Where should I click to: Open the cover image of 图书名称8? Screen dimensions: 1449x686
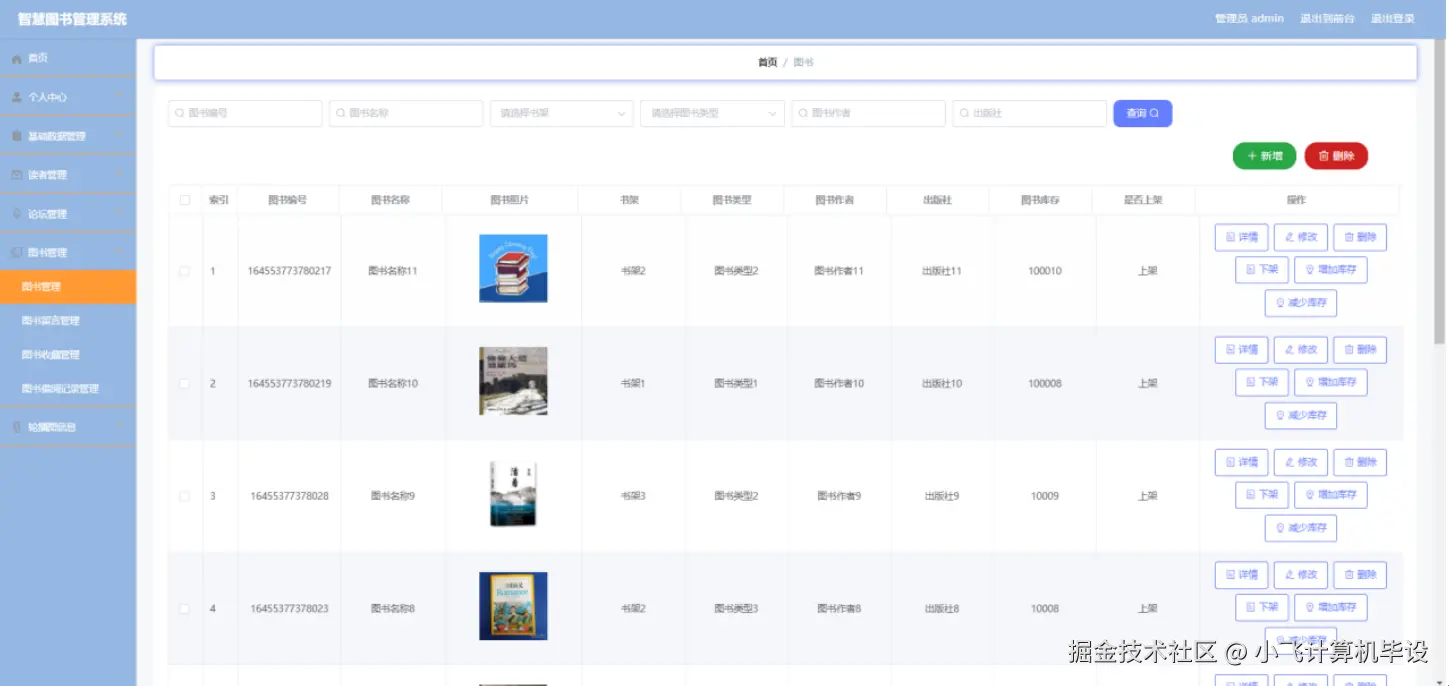(x=513, y=606)
